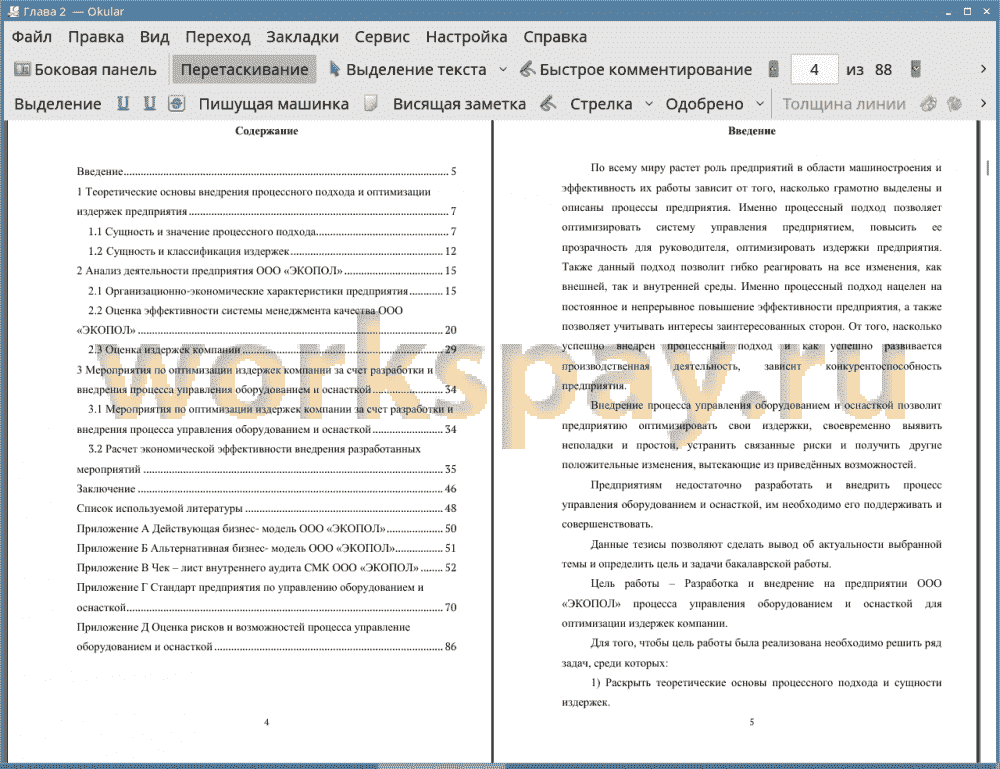Click the Okular app icon in title bar
Viewport: 1000px width, 769px height.
(13, 11)
